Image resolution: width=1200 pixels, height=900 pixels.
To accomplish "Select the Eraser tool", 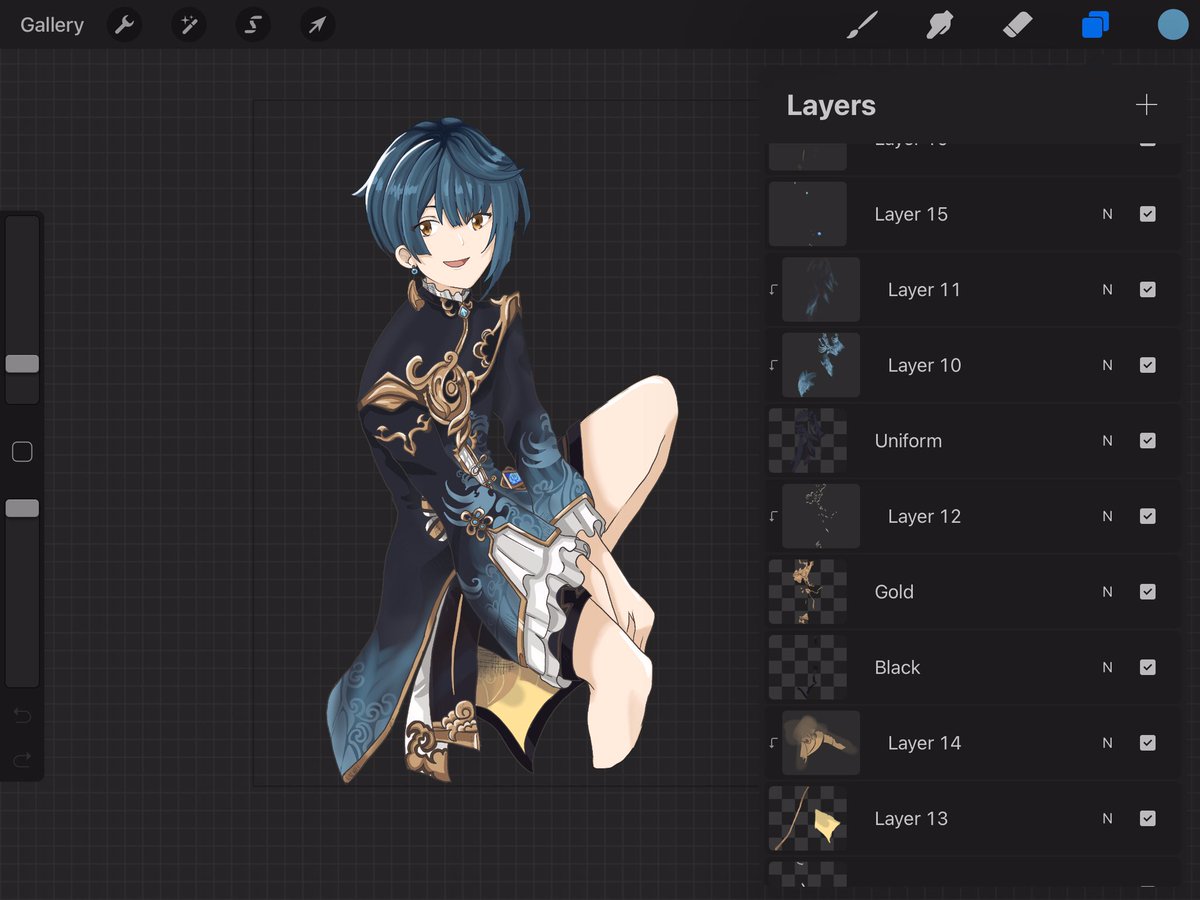I will click(1017, 25).
